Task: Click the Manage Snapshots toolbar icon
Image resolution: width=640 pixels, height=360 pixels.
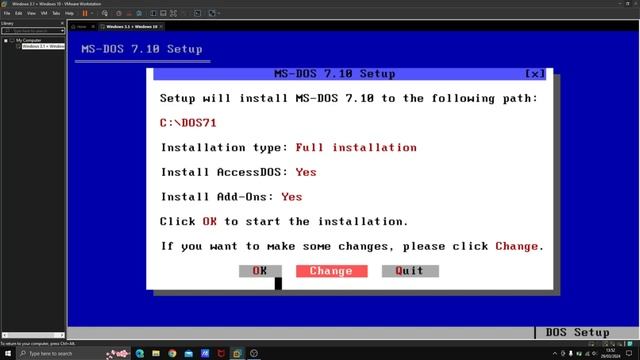Action: [x=139, y=13]
